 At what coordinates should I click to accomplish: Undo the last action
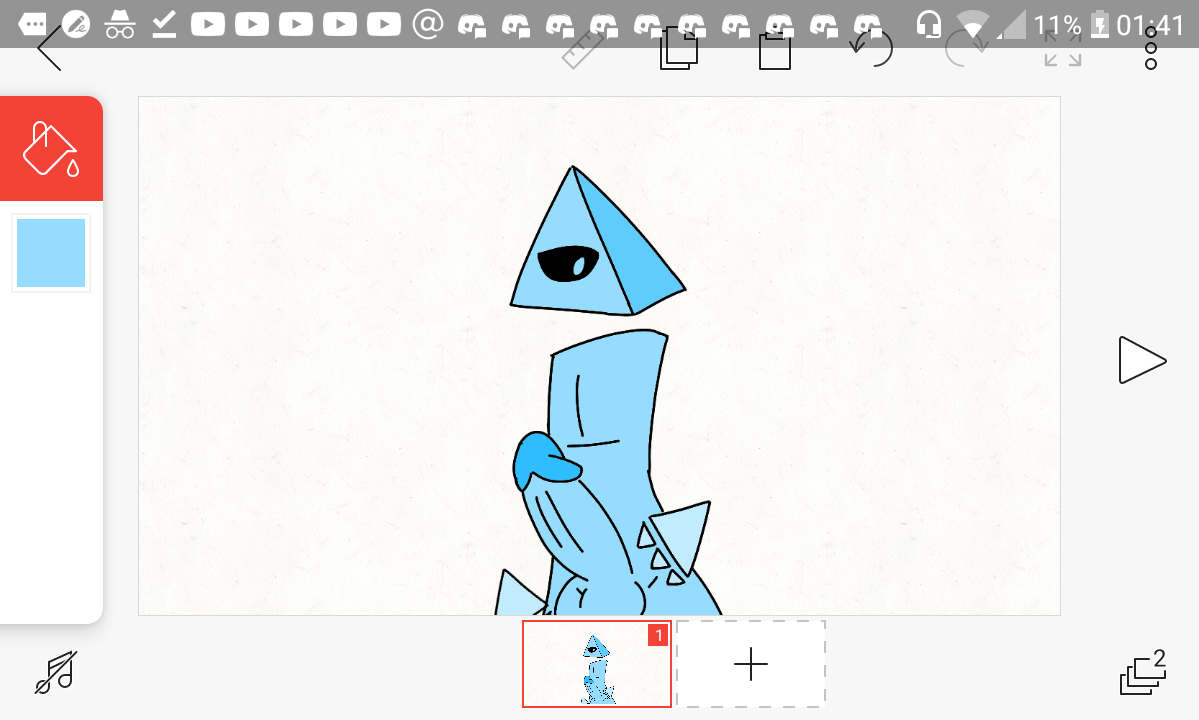871,49
